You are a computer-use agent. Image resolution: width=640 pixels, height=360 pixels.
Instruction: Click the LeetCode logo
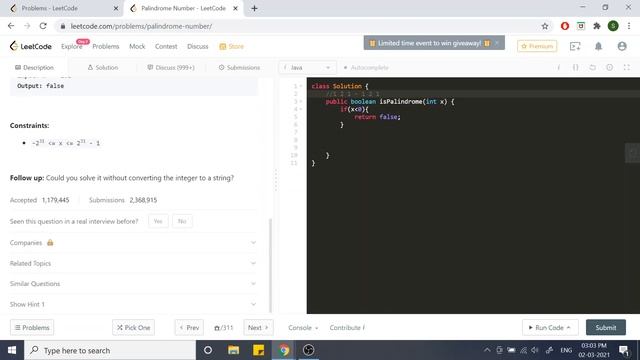point(31,46)
